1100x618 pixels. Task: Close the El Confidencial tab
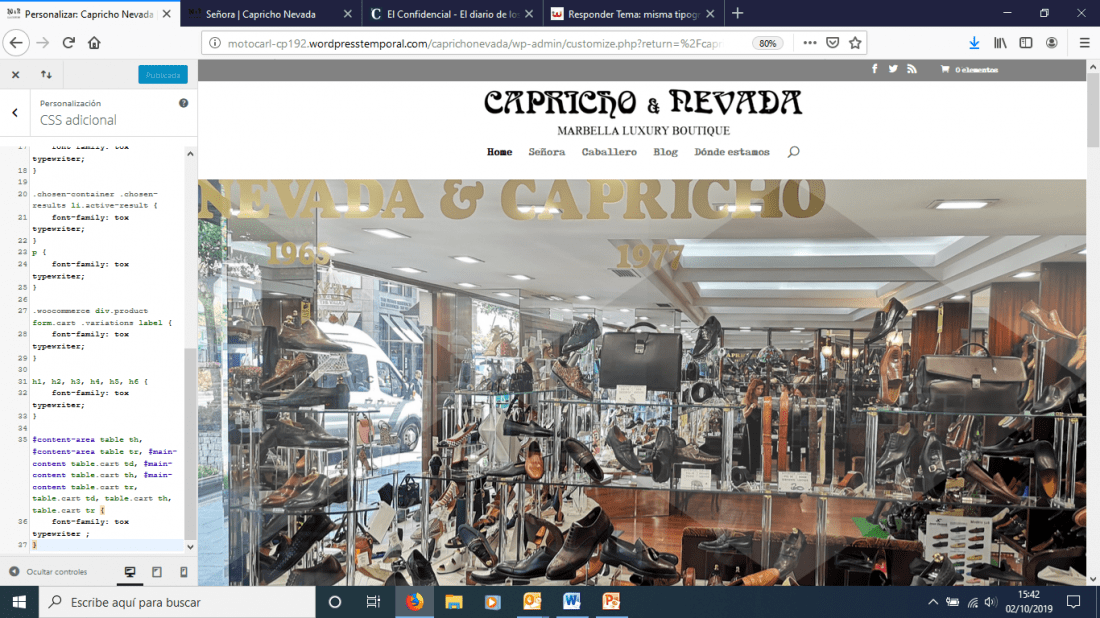[x=529, y=13]
